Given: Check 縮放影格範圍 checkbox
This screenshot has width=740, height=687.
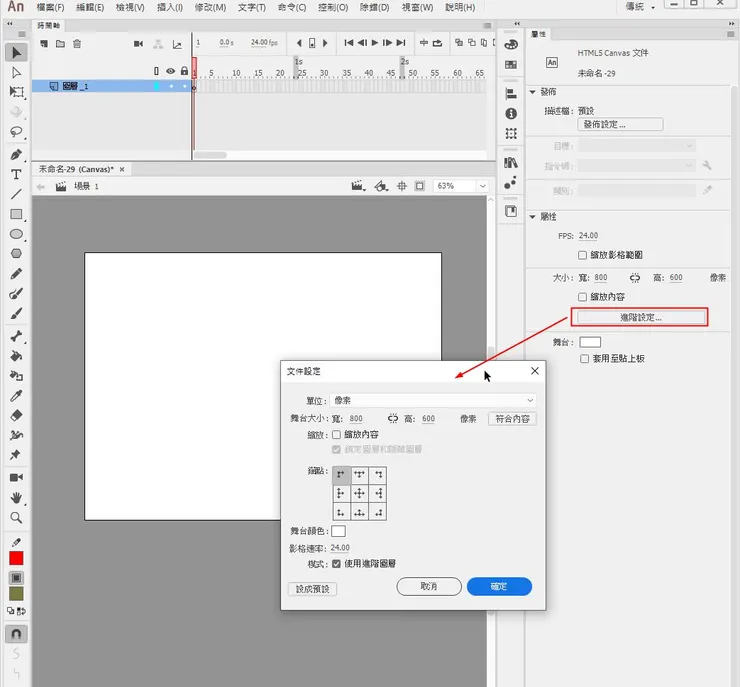Looking at the screenshot, I should (x=582, y=255).
